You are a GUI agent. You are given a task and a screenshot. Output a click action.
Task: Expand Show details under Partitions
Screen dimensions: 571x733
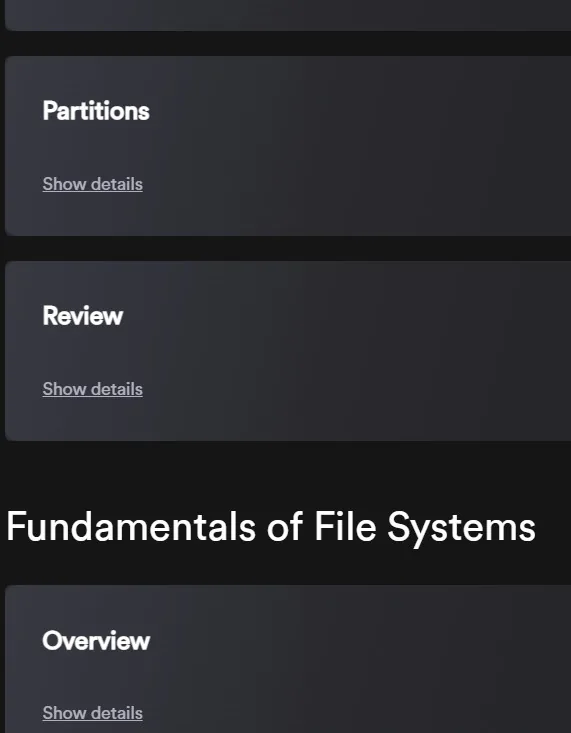click(93, 184)
